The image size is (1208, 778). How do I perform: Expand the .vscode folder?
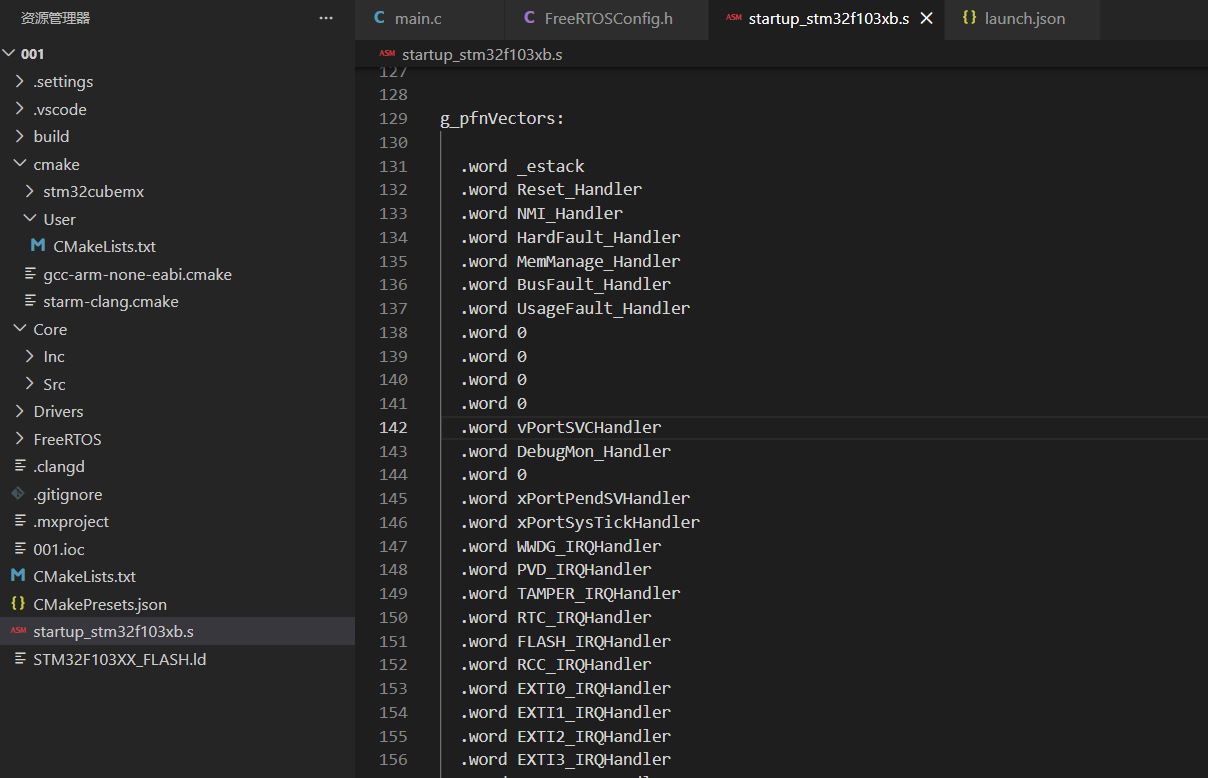point(20,109)
